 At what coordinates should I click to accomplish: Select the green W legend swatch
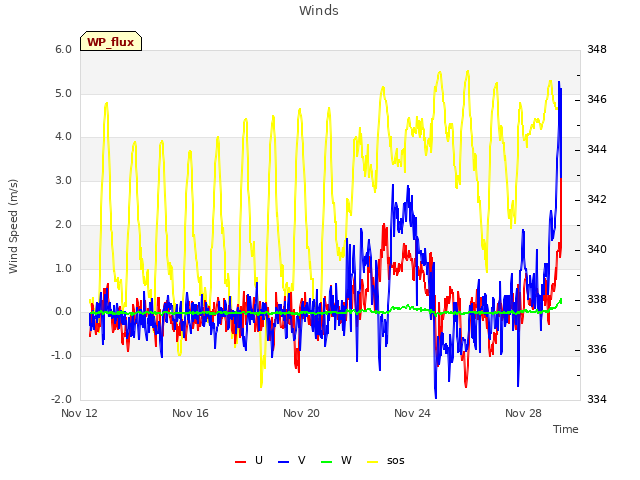[327, 462]
